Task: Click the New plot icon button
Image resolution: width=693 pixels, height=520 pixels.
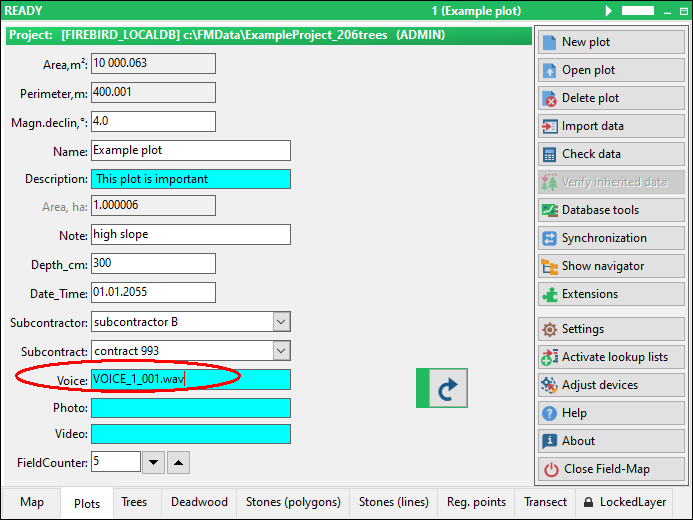Action: point(550,42)
